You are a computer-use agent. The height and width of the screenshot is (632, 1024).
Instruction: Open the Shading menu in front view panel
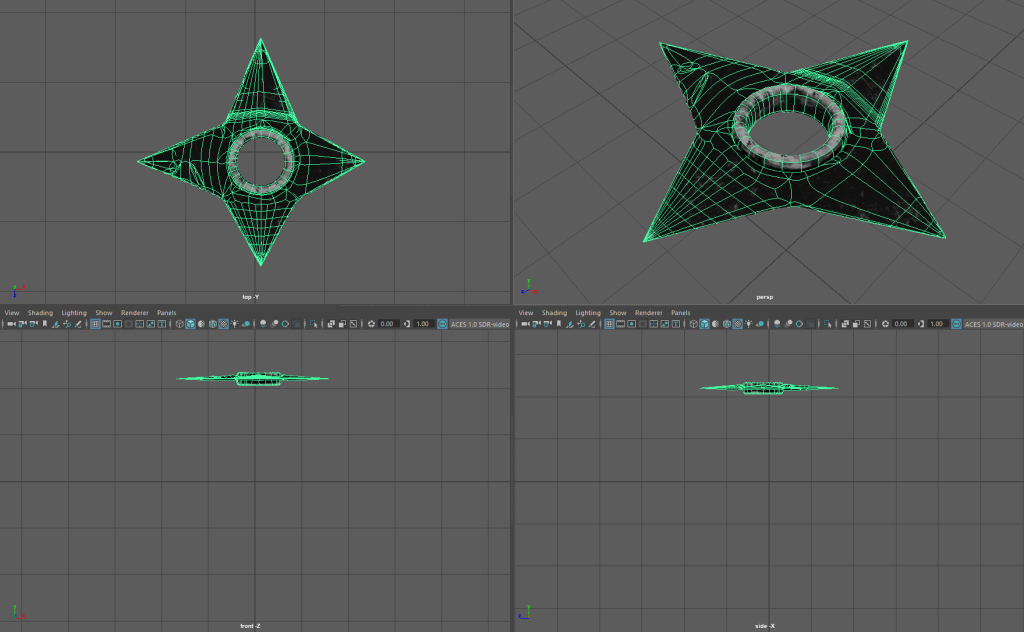coord(40,313)
